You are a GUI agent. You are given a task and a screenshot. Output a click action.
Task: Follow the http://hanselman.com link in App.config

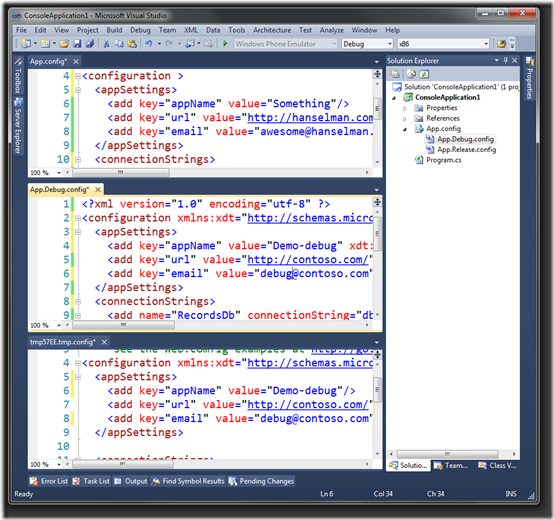click(310, 118)
